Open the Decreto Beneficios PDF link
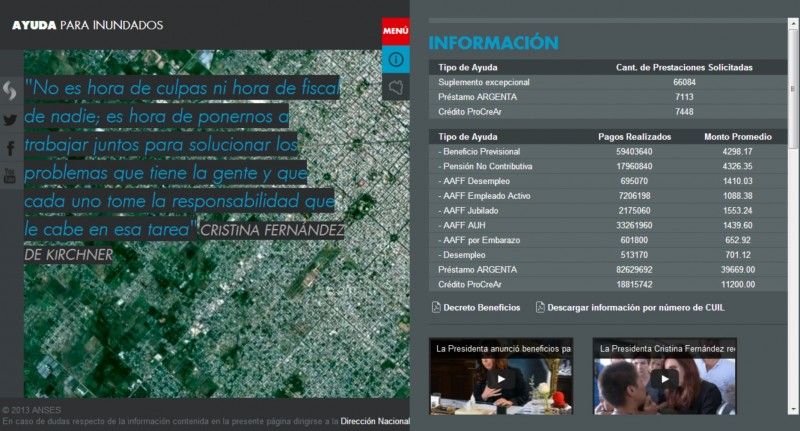The height and width of the screenshot is (431, 800). [481, 308]
